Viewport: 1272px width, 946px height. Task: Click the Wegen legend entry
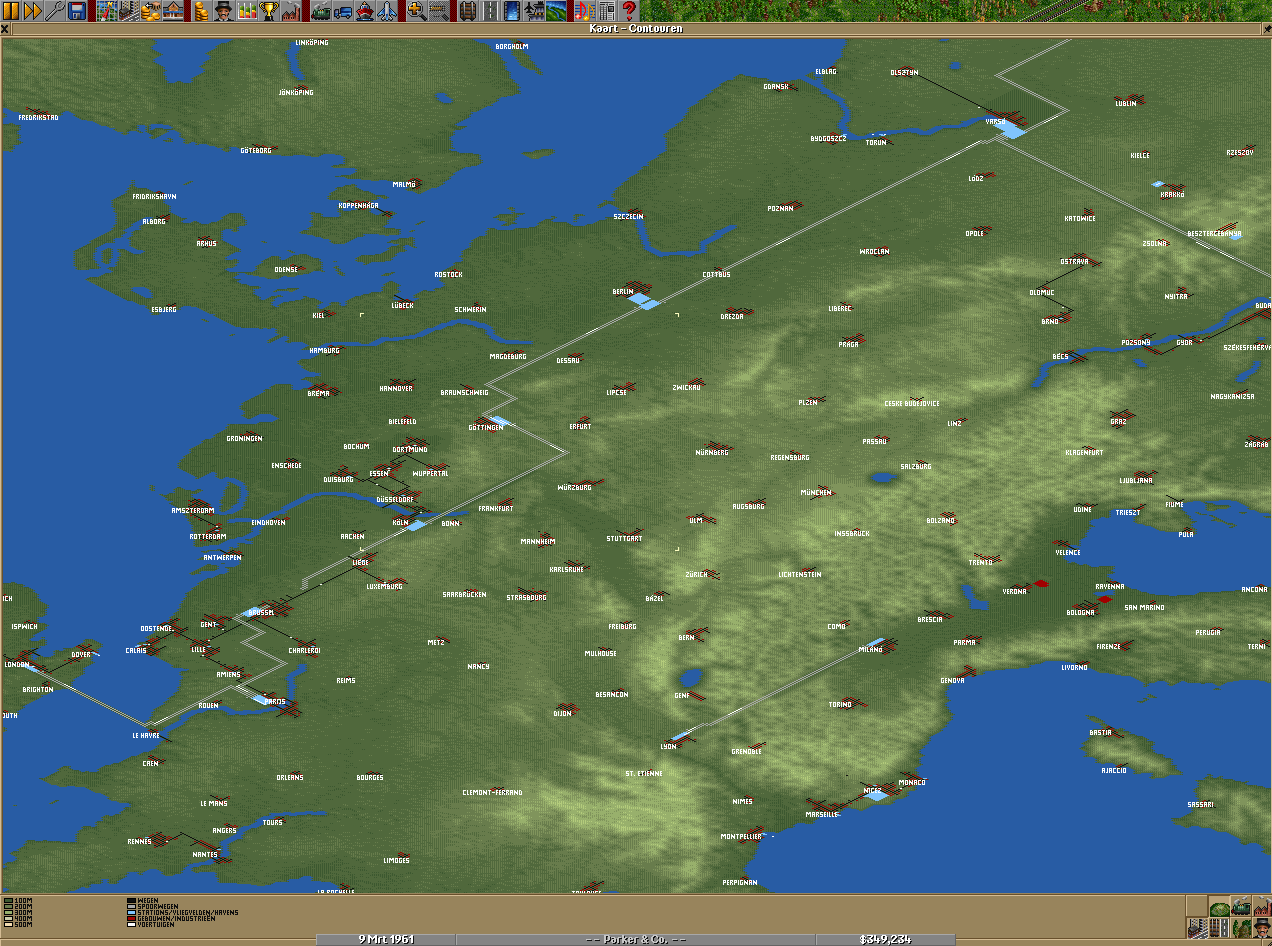(x=144, y=899)
